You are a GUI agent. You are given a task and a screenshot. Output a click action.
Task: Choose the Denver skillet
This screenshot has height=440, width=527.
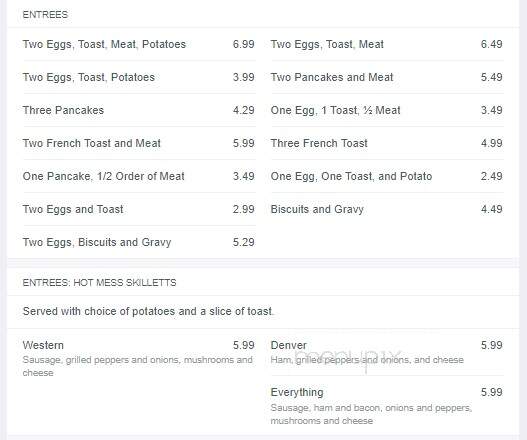pos(387,352)
